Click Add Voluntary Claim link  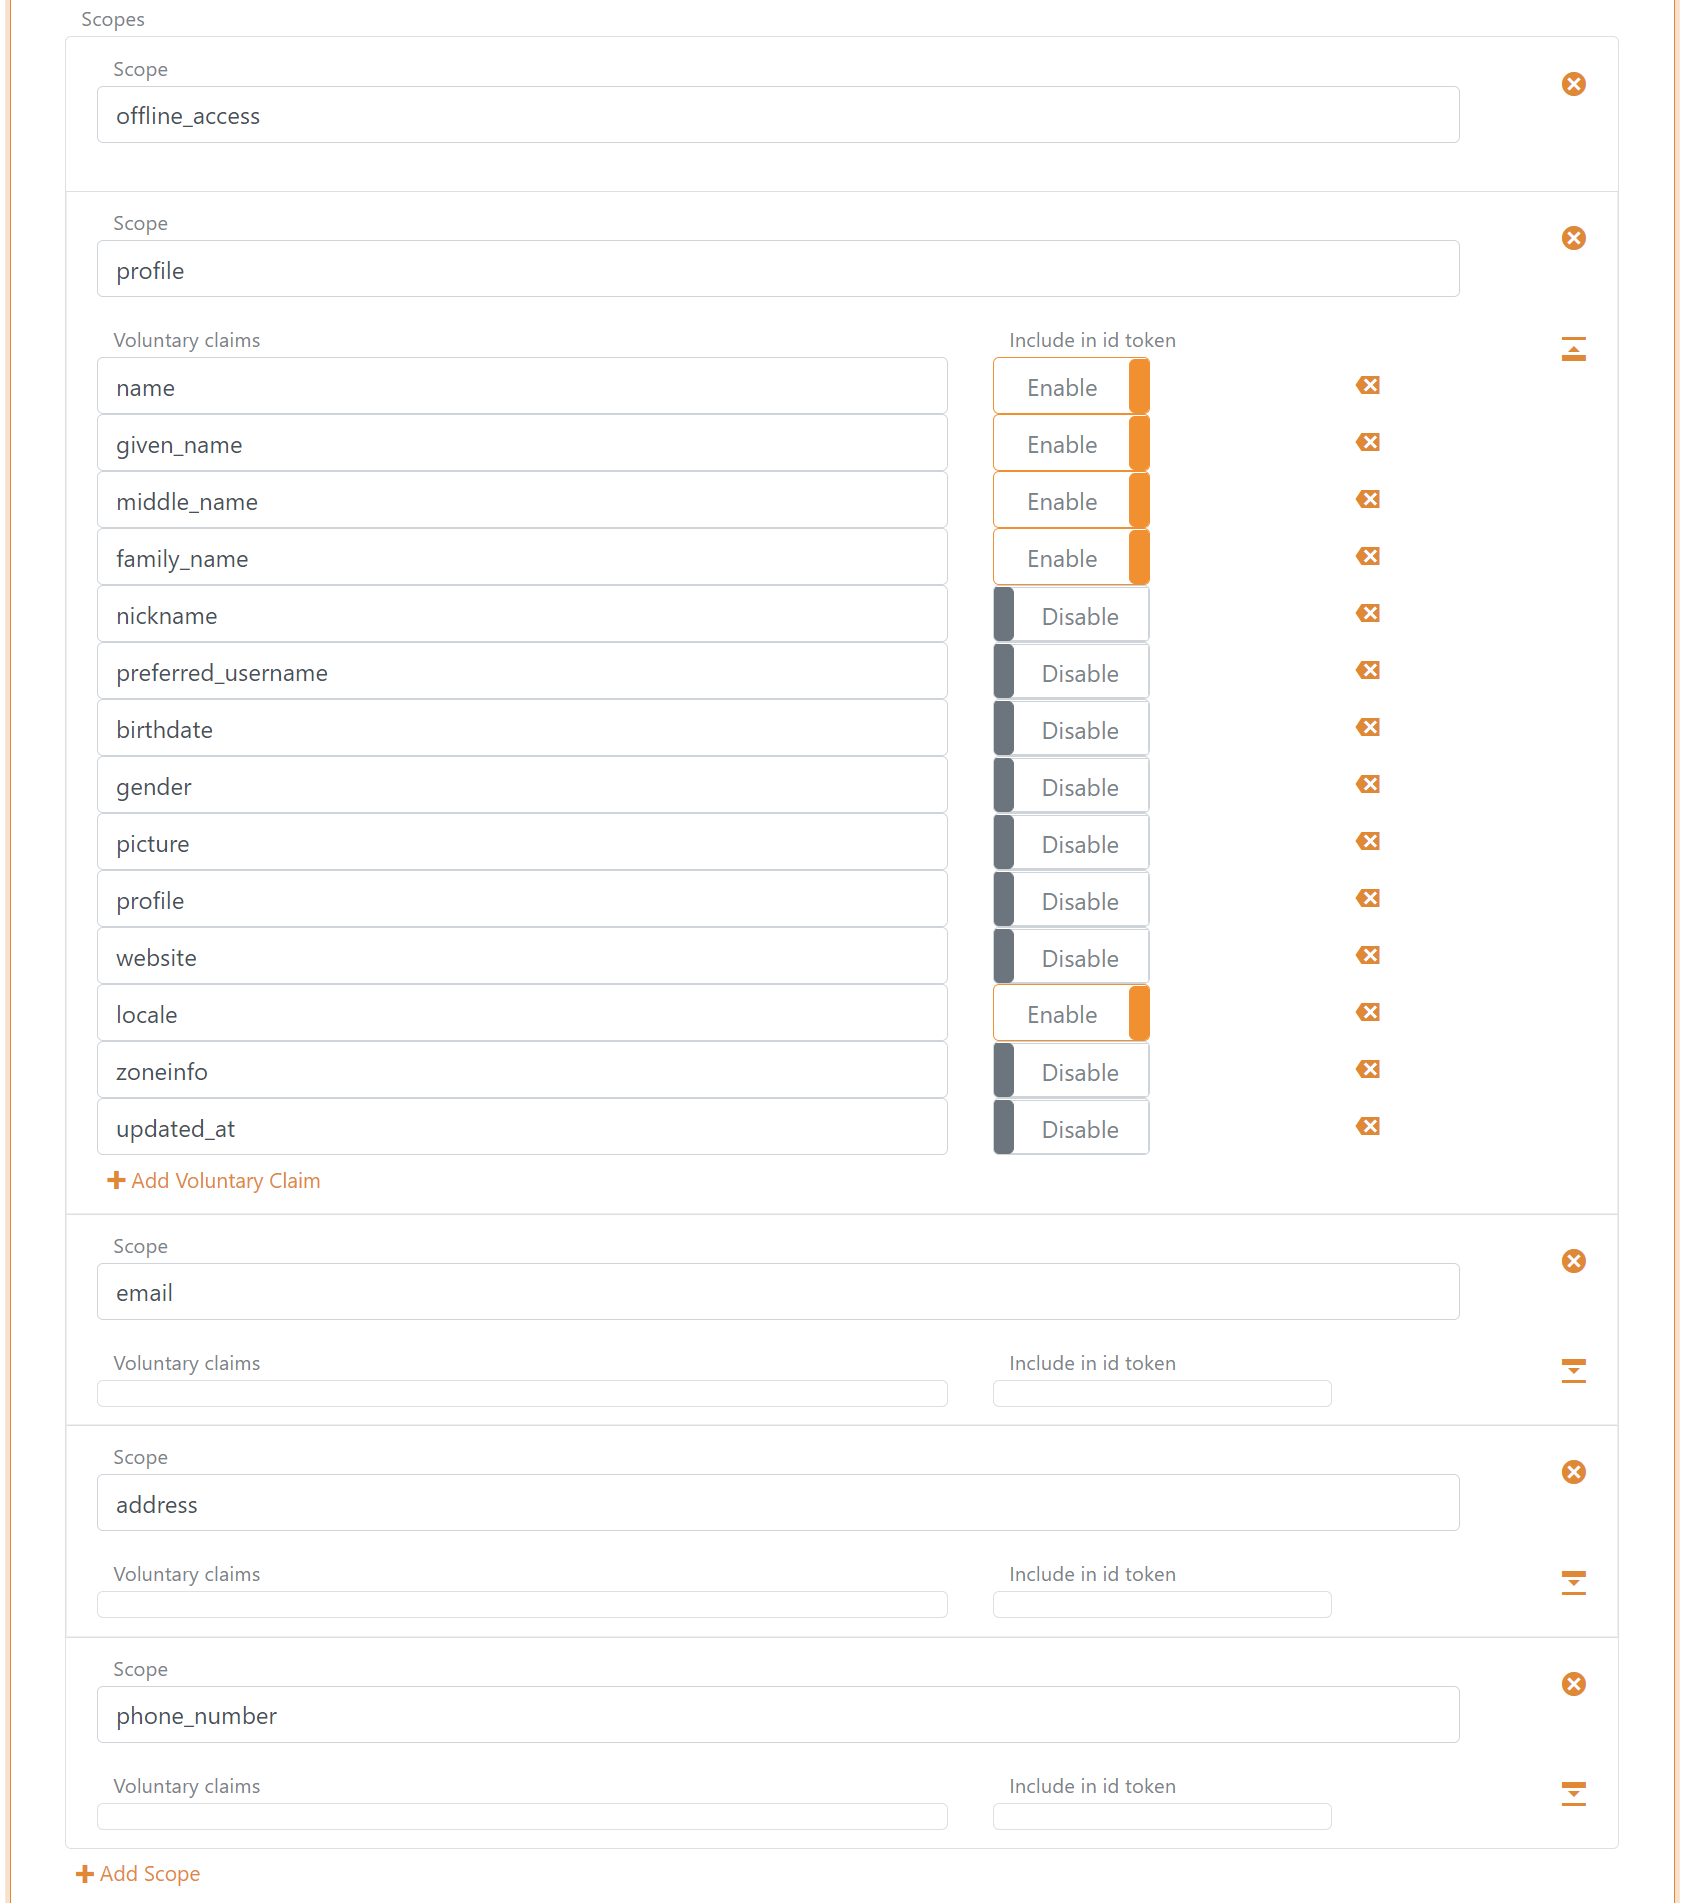(214, 1181)
